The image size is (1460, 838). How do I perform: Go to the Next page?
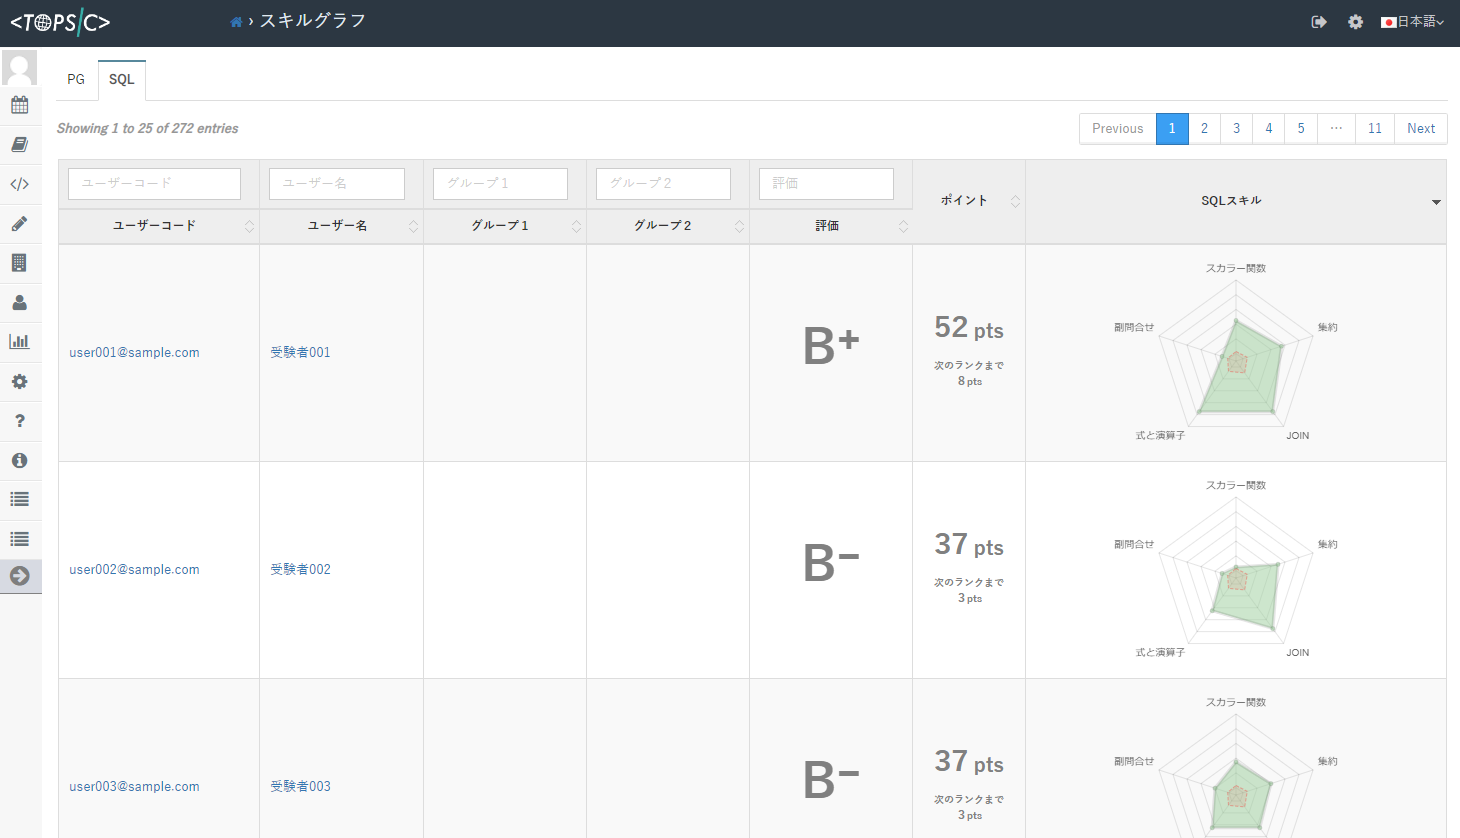click(1420, 129)
